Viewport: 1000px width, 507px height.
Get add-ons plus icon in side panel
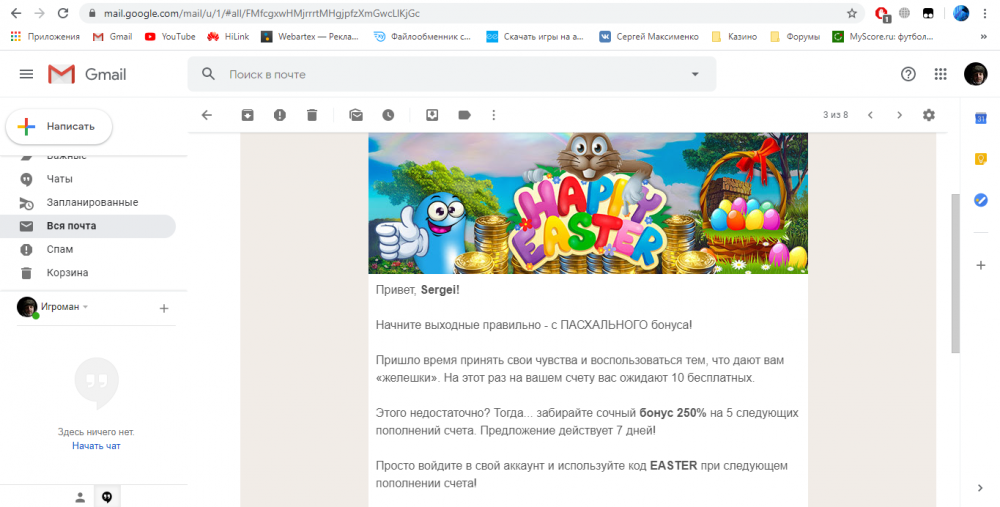(981, 265)
